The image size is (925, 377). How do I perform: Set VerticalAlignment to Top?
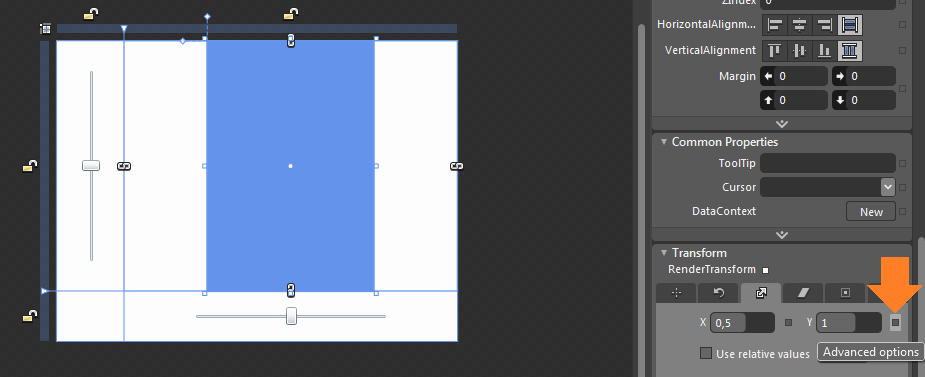(775, 51)
